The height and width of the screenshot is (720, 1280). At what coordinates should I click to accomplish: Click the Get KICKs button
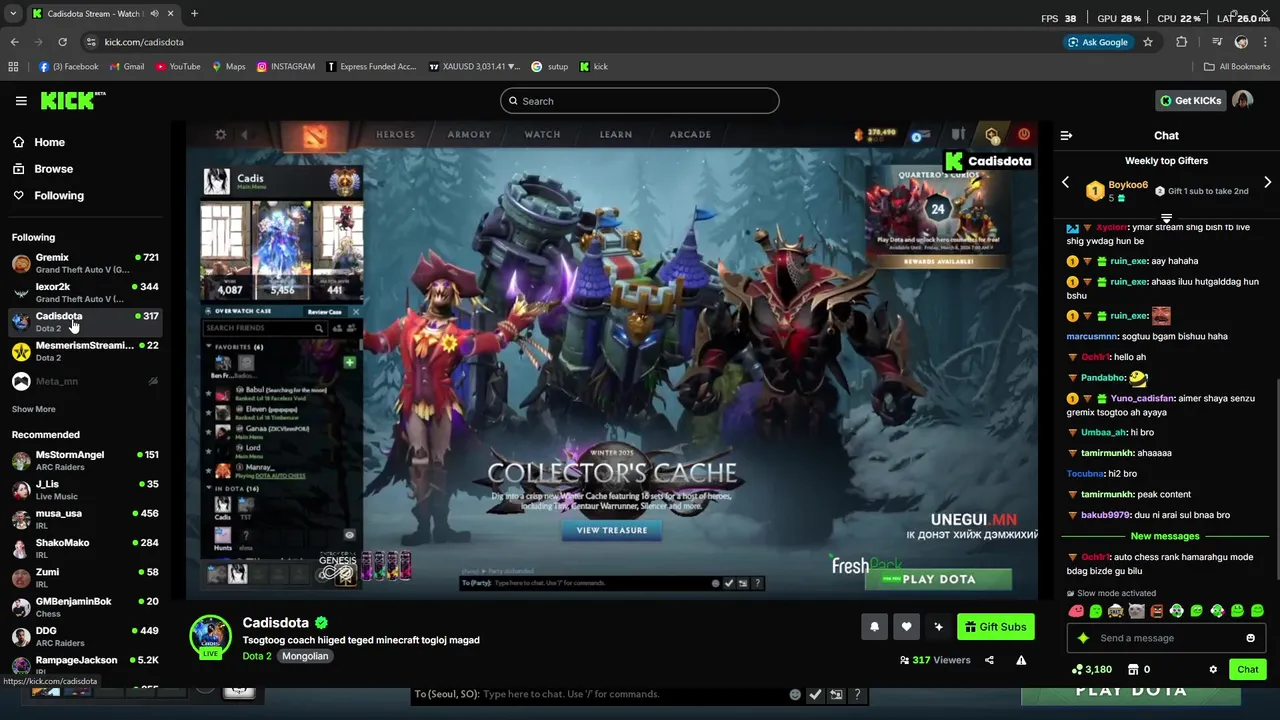1190,101
